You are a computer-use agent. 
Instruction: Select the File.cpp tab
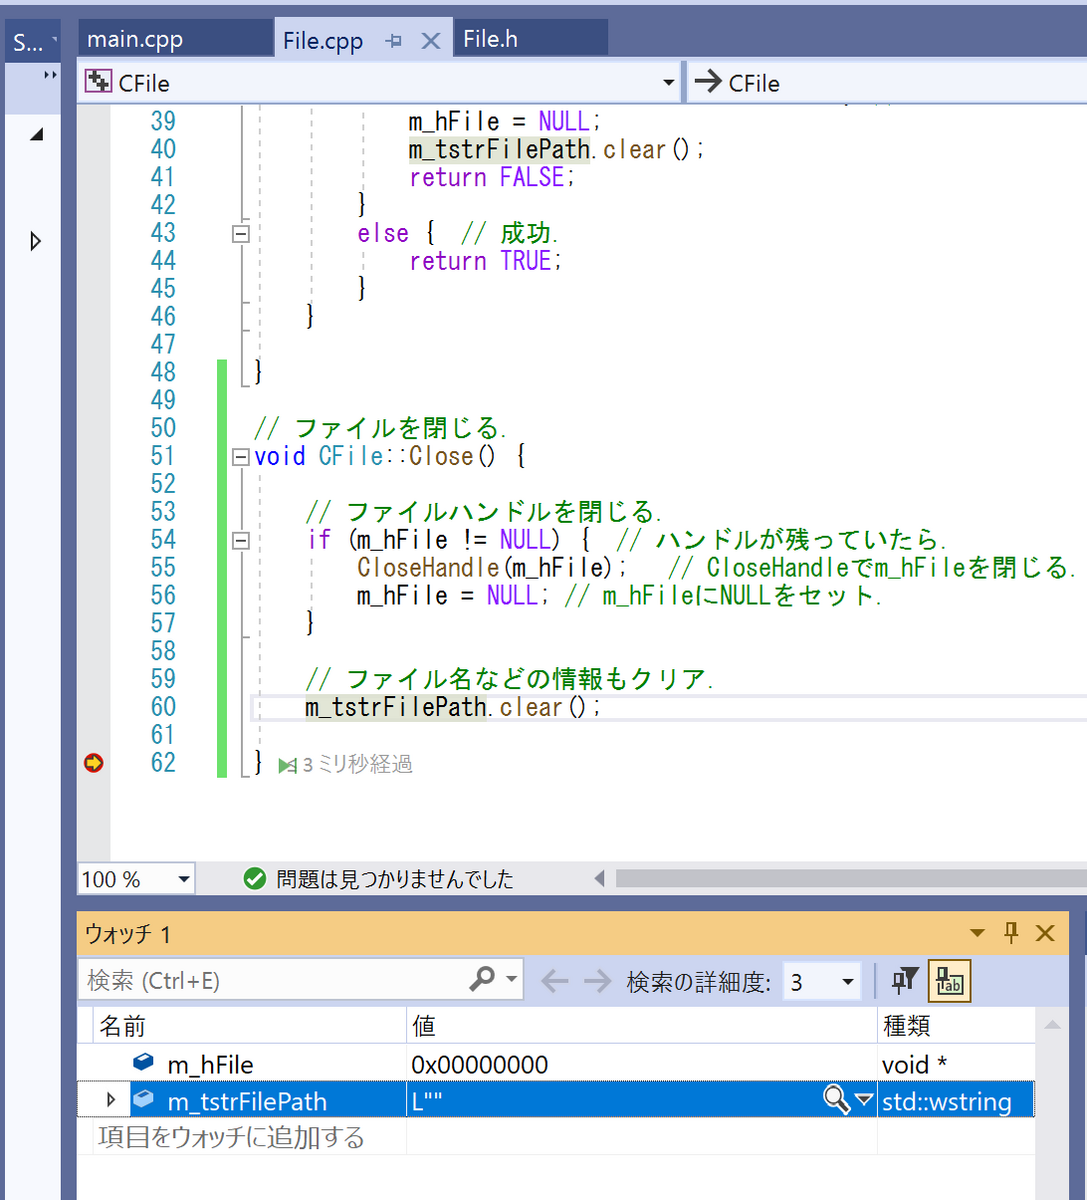pyautogui.click(x=323, y=41)
